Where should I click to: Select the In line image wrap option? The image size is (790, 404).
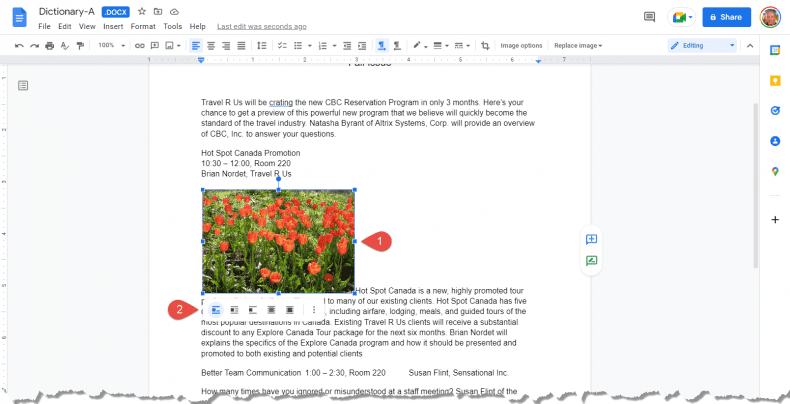click(x=215, y=310)
